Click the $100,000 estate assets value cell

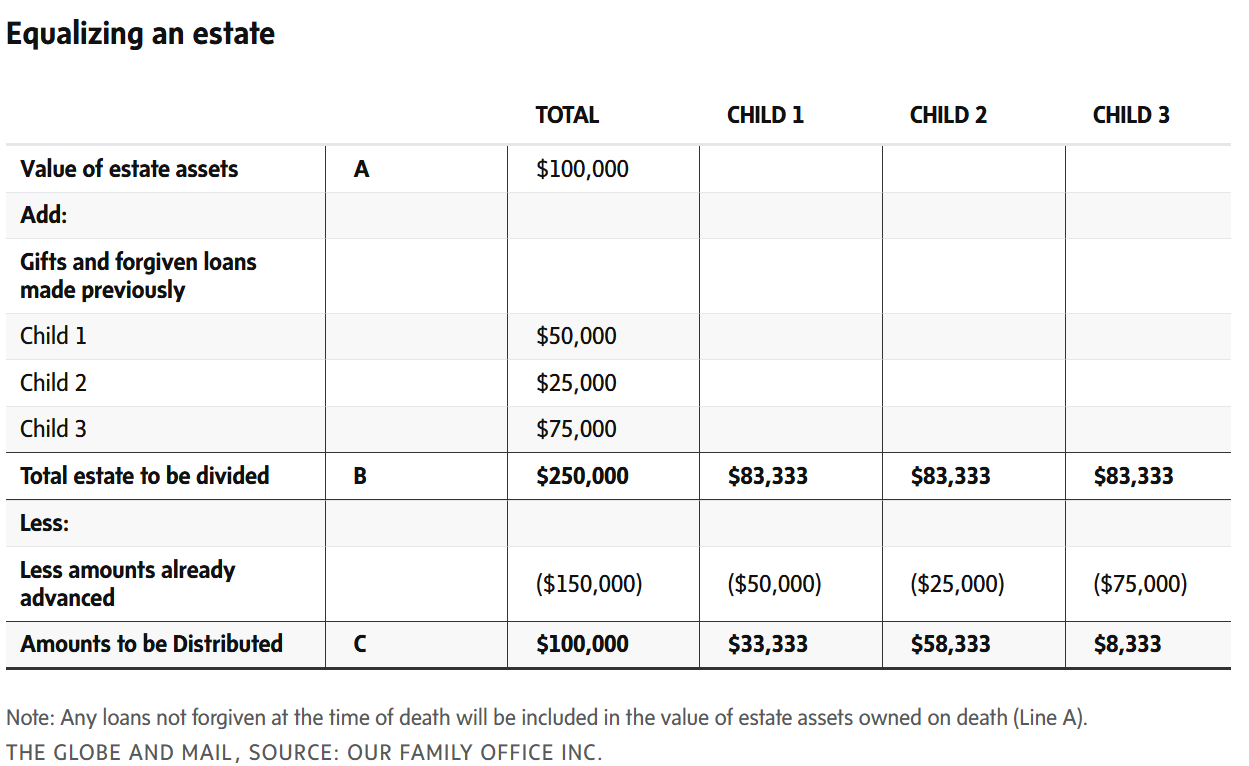coord(582,169)
